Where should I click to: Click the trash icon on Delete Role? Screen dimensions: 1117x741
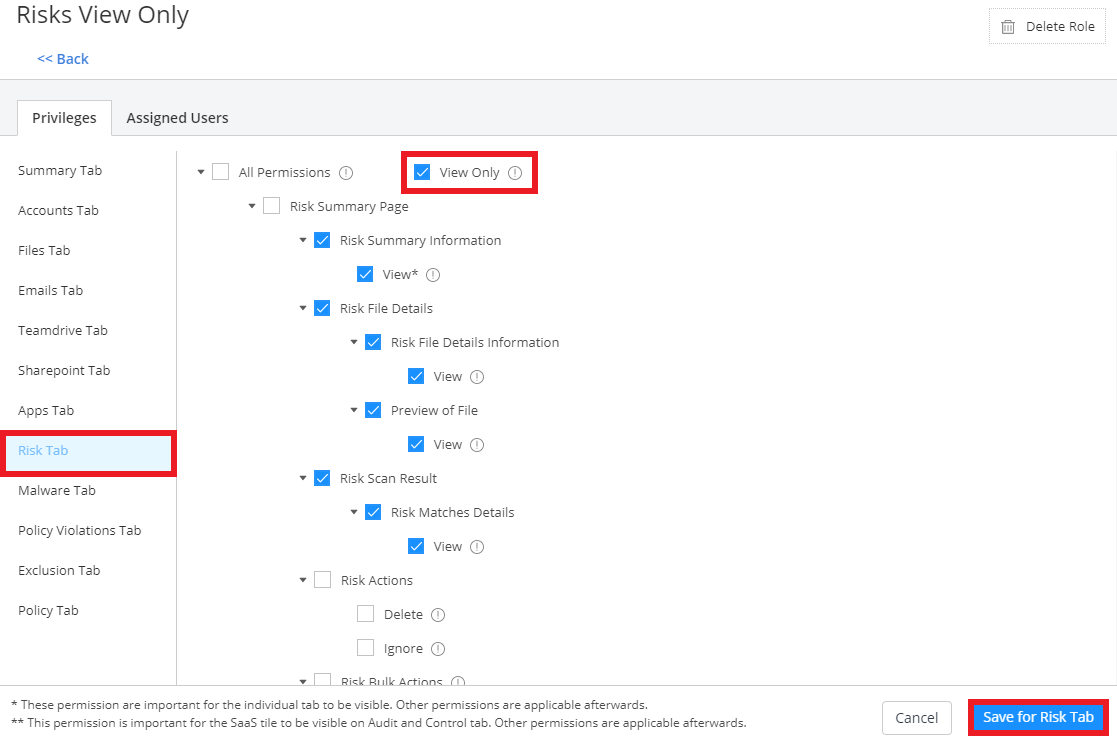coord(1008,27)
